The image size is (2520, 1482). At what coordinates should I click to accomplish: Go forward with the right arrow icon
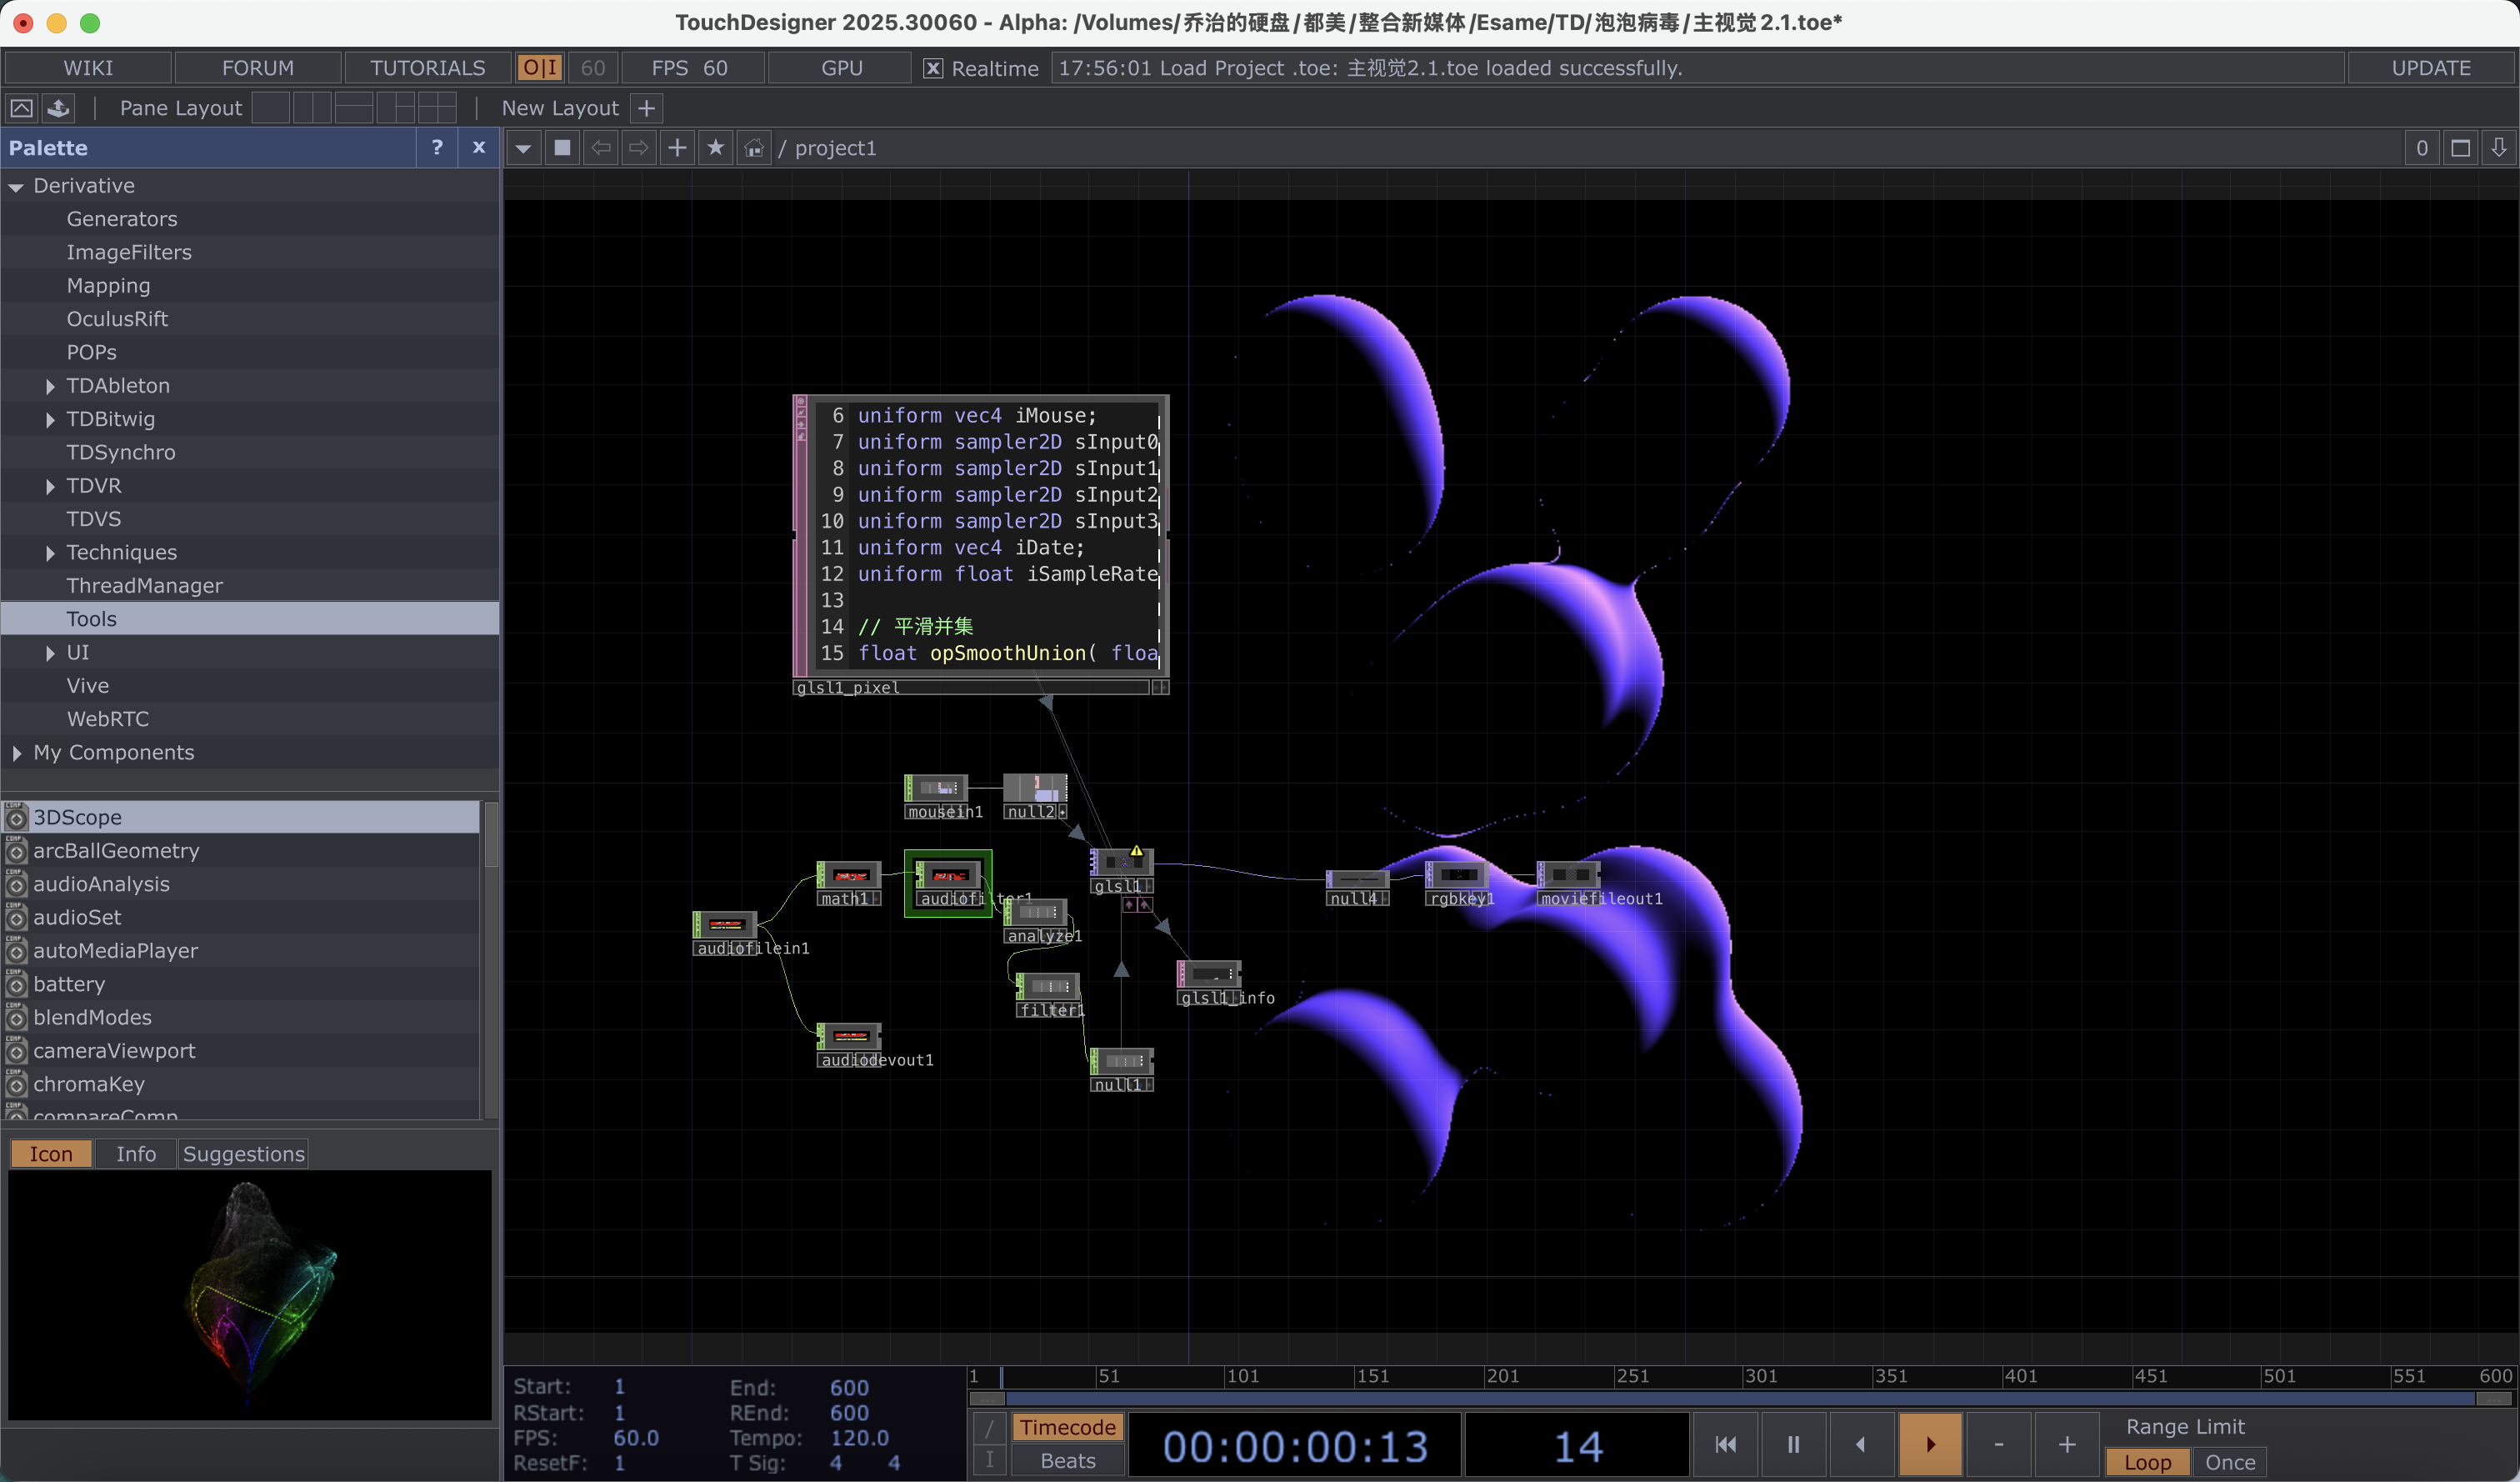point(639,148)
